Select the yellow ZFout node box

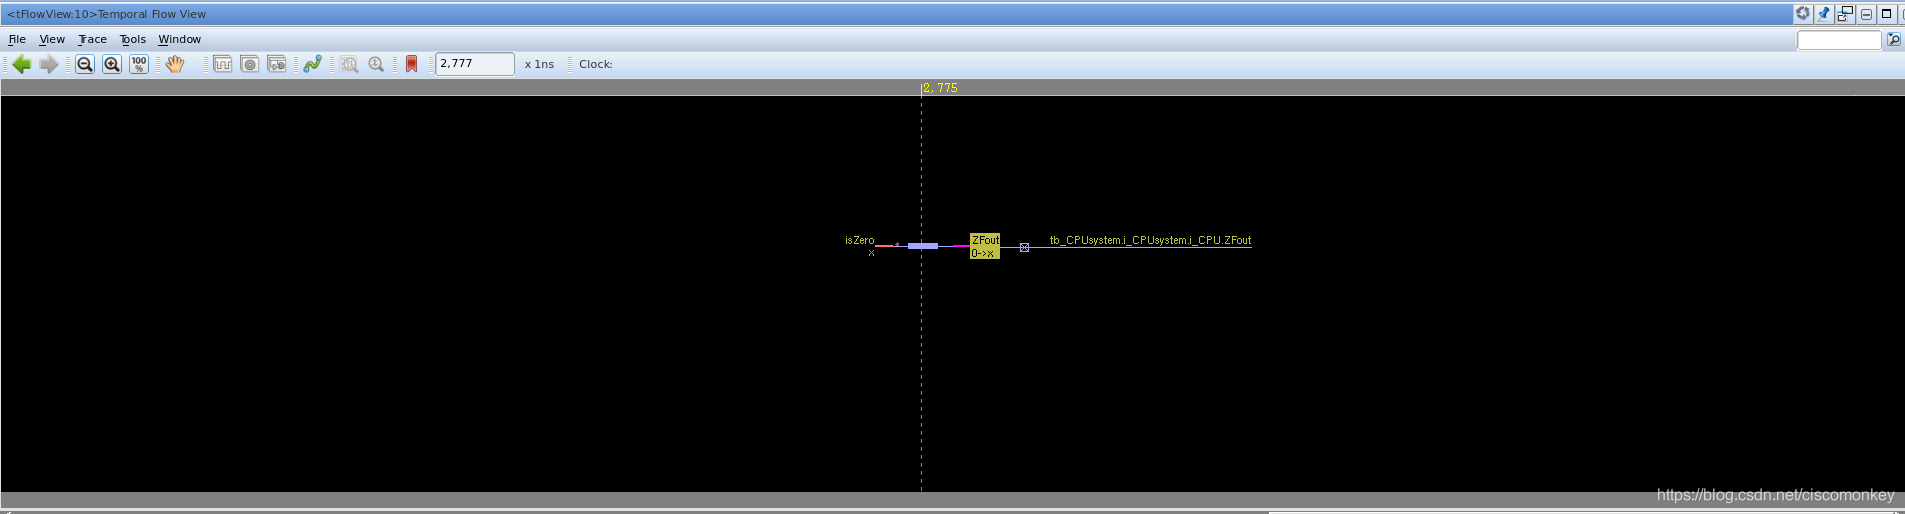click(985, 246)
